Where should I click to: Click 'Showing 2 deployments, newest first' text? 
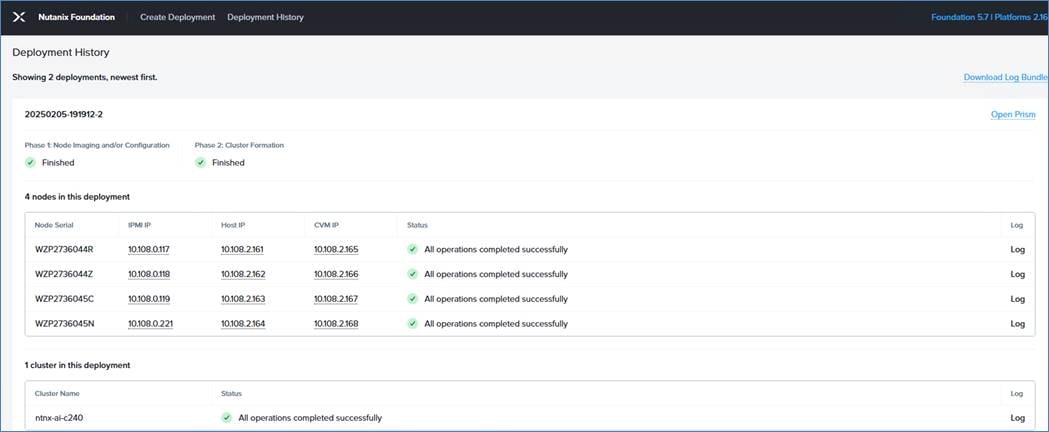coord(84,78)
